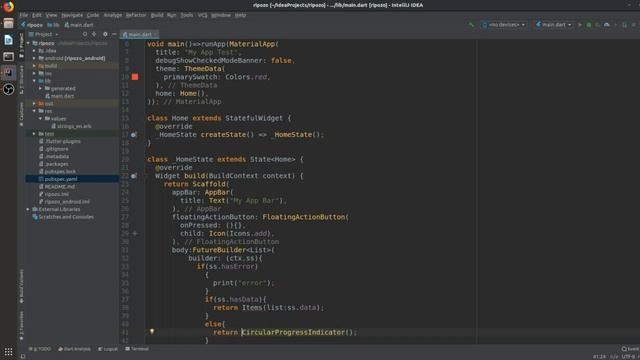Open the Terminal tool window

point(137,349)
